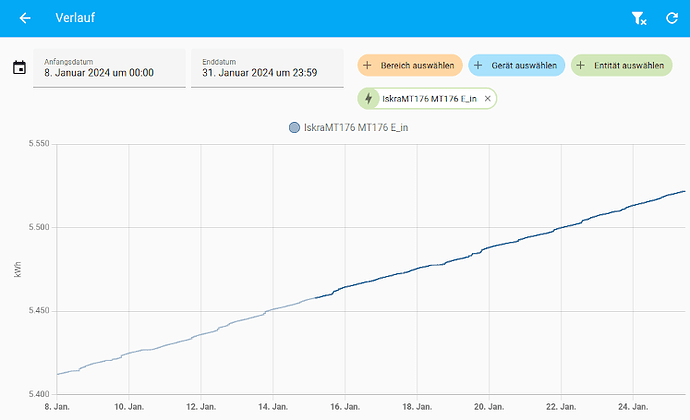The width and height of the screenshot is (690, 420).
Task: Click the IskraMT176 MT176 E_in chip label
Action: pyautogui.click(x=430, y=99)
